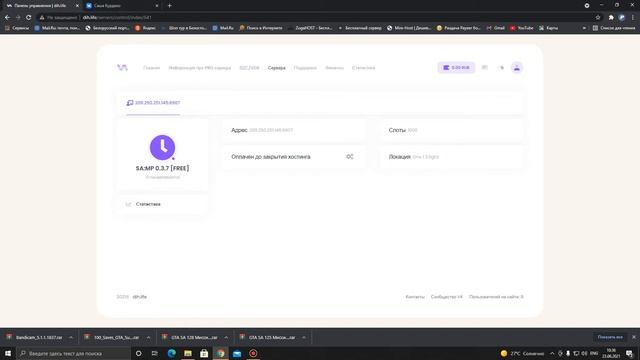This screenshot has height=360, width=640.
Task: Open the Статистика header menu item
Action: (364, 68)
